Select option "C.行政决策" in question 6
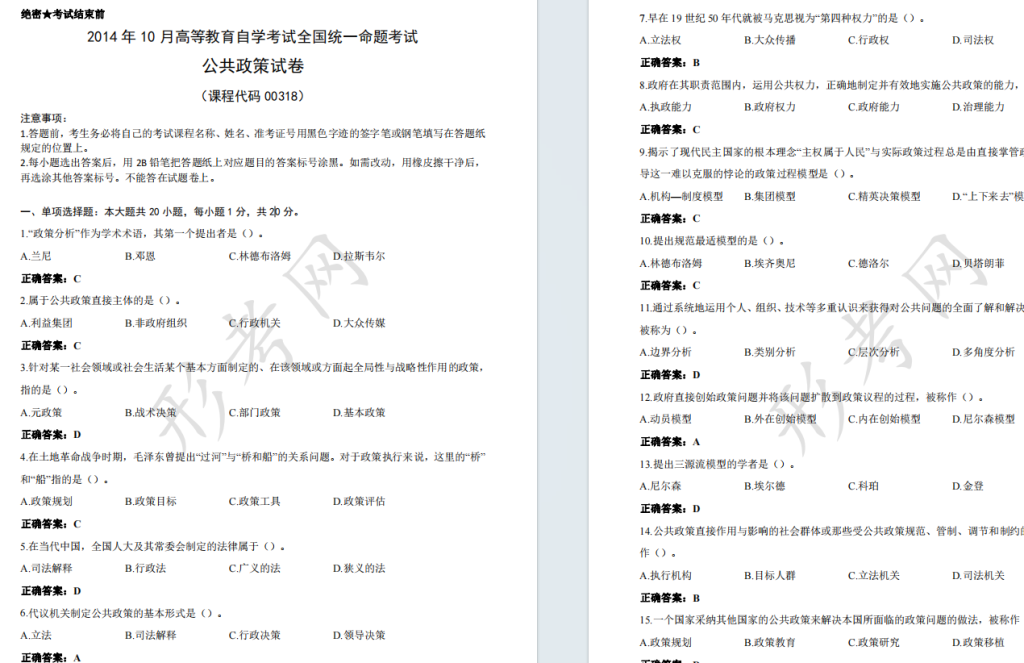The width and height of the screenshot is (1024, 663). tap(255, 635)
